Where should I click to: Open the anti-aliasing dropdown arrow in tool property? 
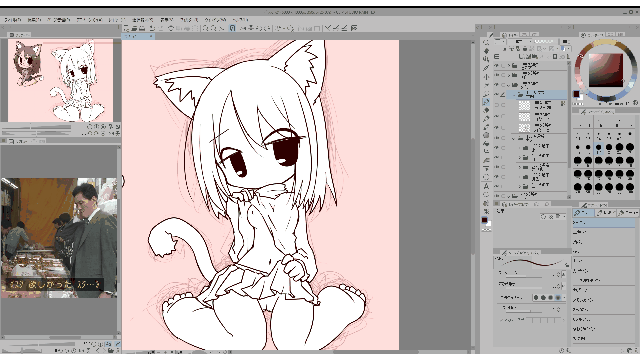point(564,298)
